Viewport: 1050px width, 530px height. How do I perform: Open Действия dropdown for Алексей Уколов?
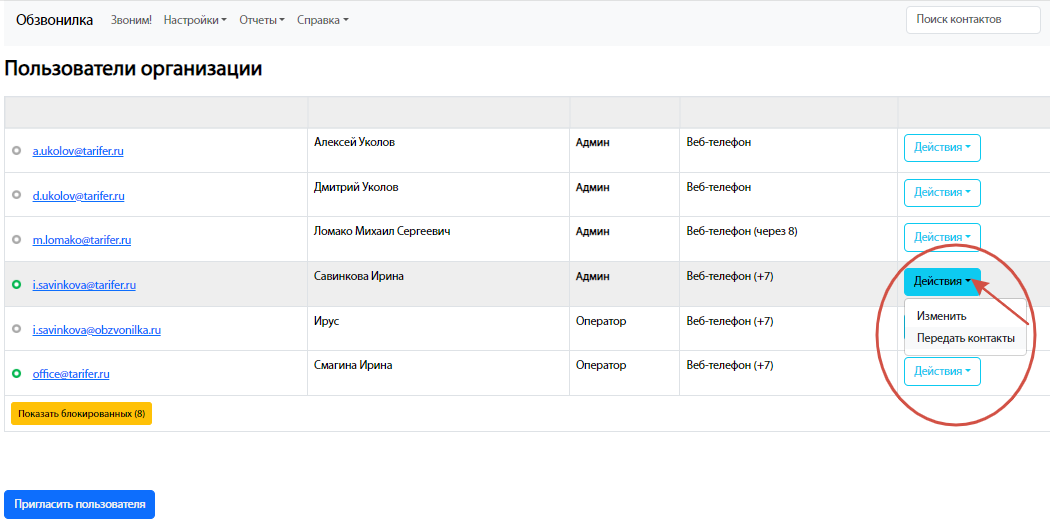pyautogui.click(x=942, y=148)
